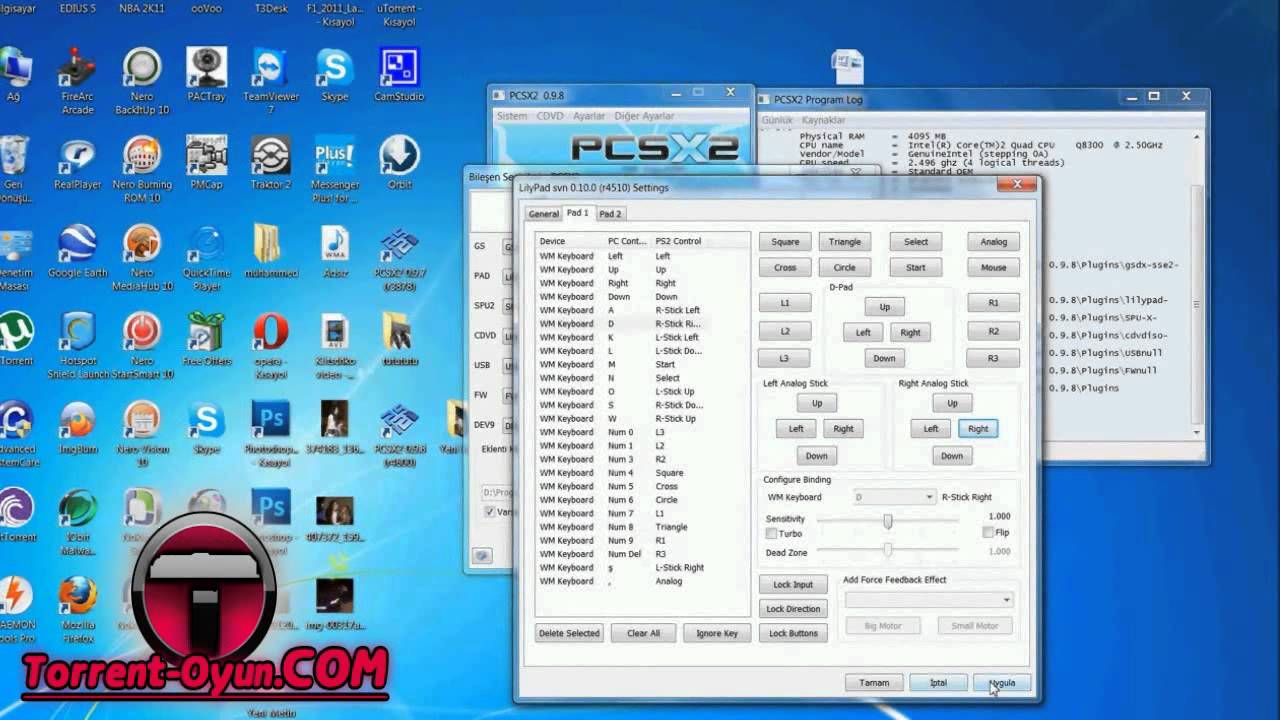The height and width of the screenshot is (720, 1280).
Task: Enable the Flip checkbox
Action: (x=988, y=533)
